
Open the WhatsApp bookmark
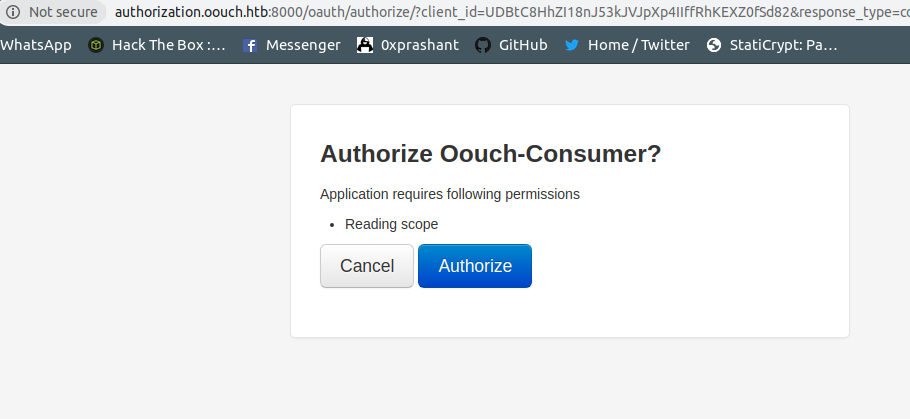click(x=36, y=45)
